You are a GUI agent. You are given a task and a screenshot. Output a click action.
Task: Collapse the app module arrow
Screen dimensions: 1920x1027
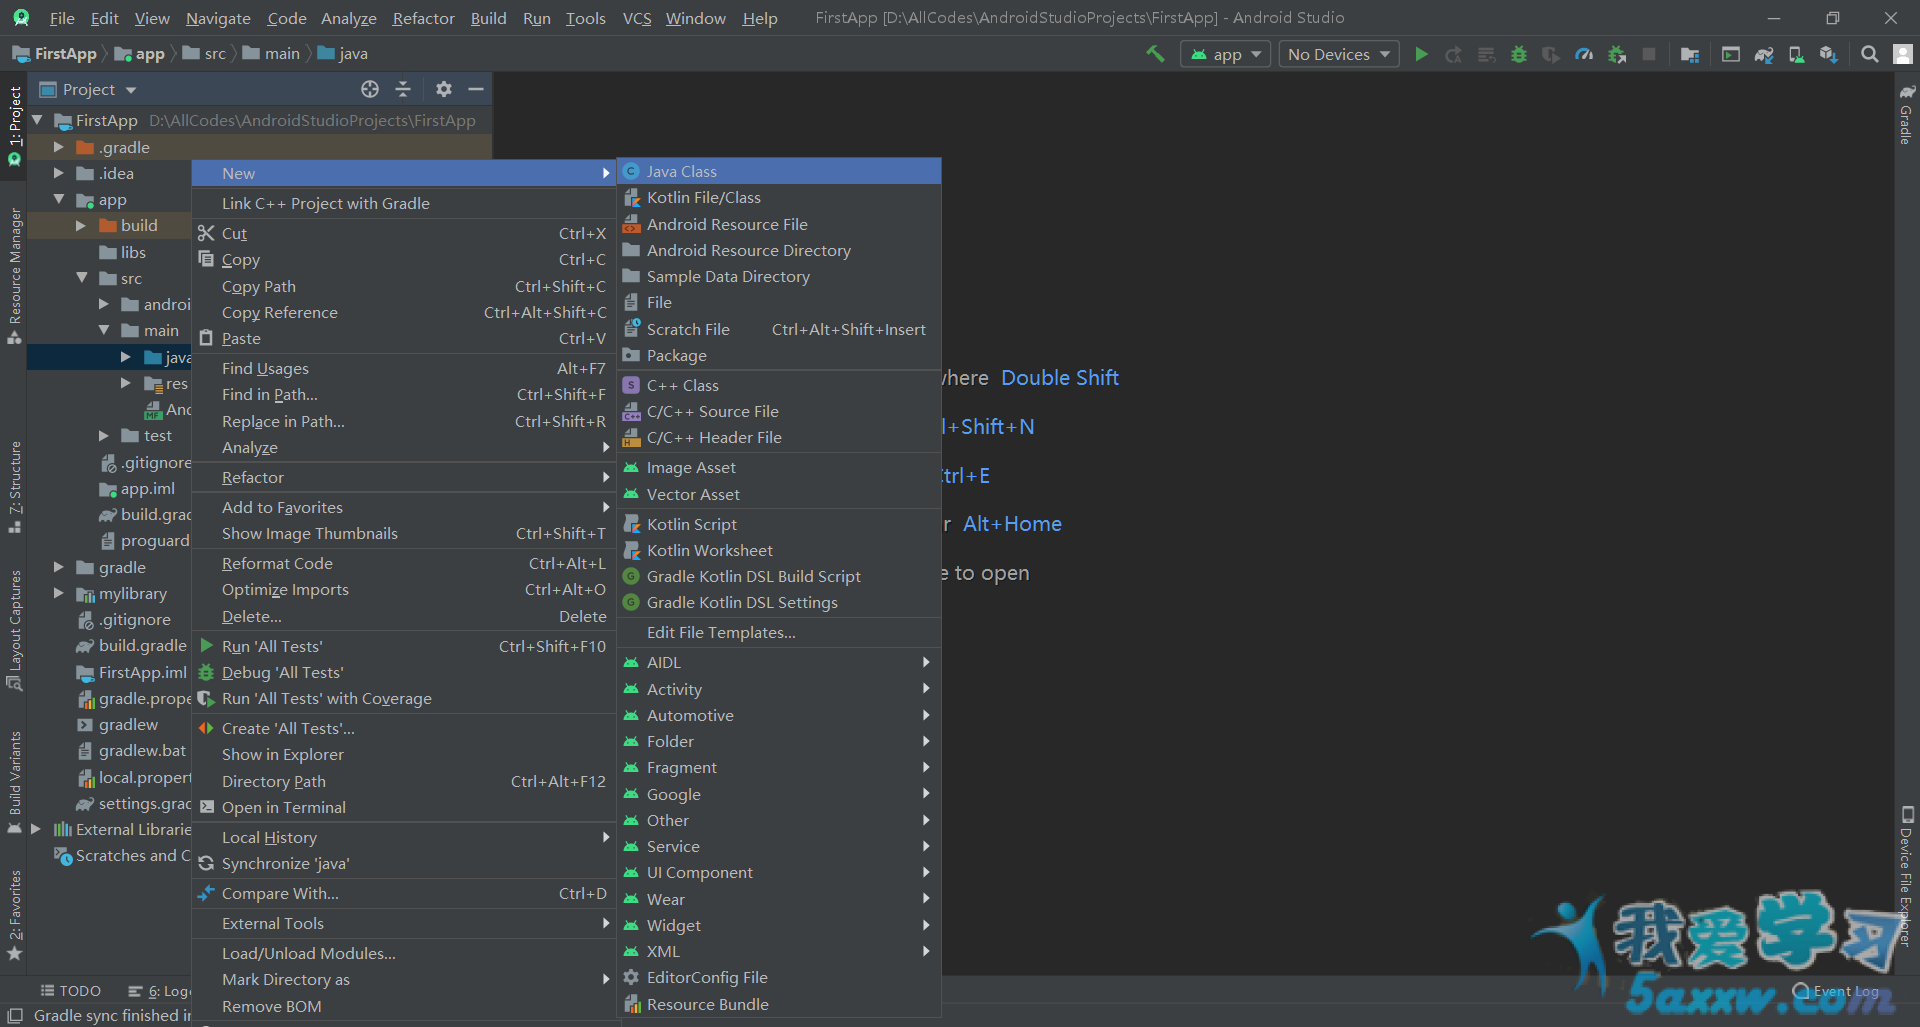click(x=59, y=199)
